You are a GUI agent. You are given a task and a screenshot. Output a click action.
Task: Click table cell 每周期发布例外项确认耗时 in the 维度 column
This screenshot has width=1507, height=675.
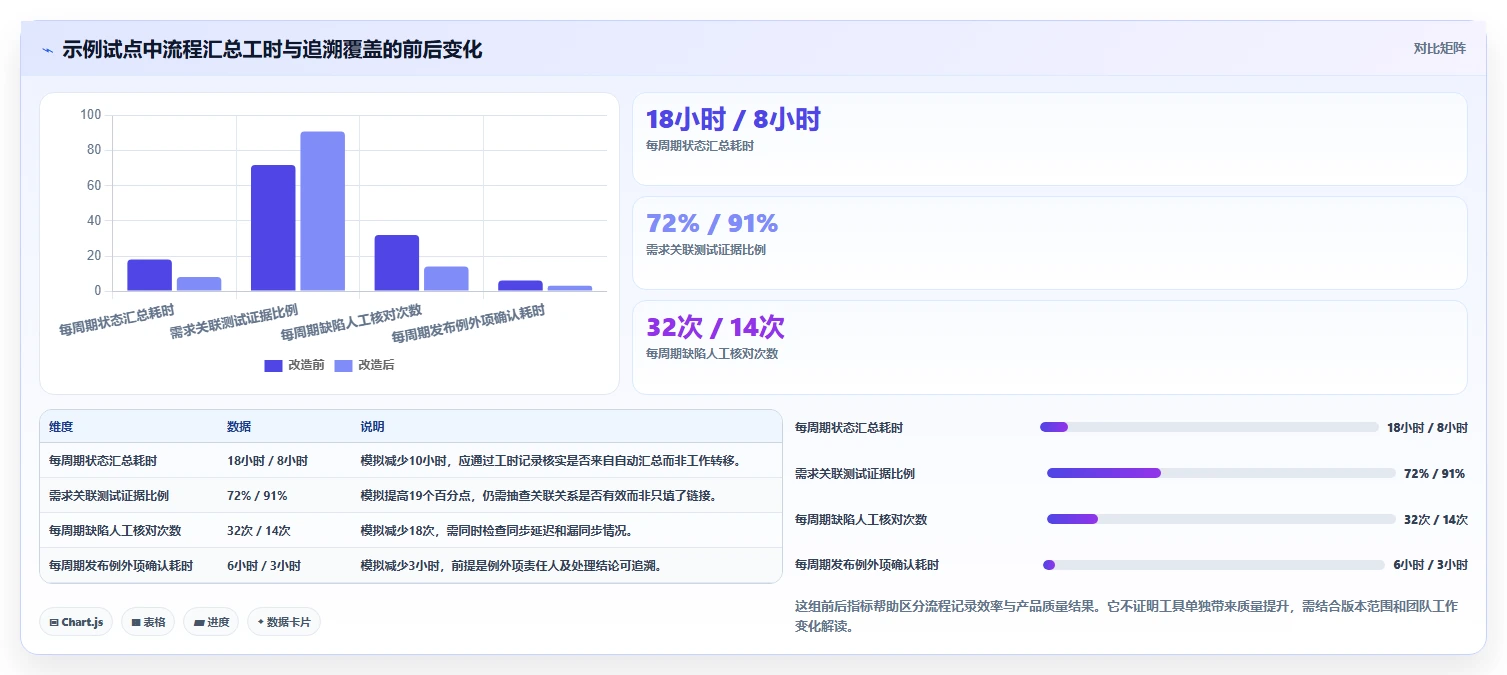[121, 565]
